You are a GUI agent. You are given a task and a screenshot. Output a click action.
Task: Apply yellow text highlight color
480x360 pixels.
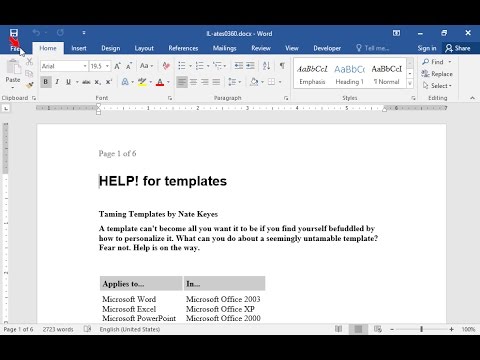(x=142, y=82)
